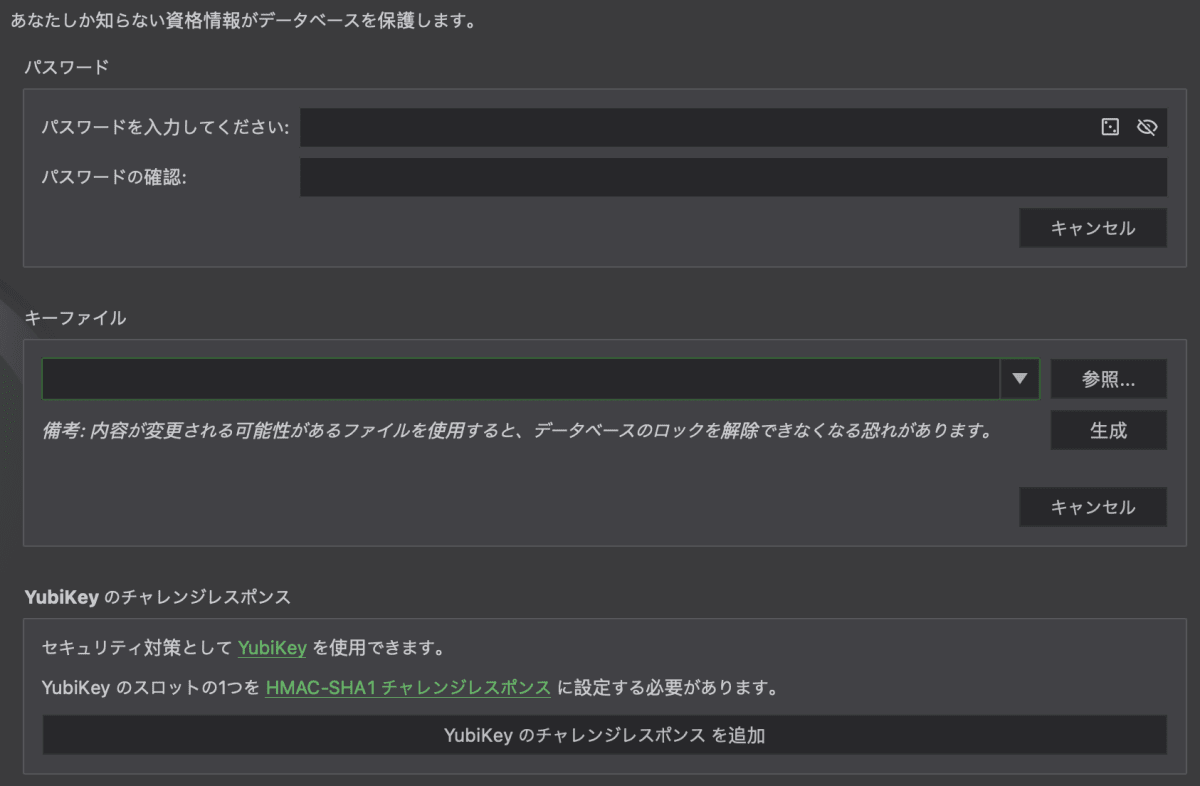Open the password generator dice icon

tap(1110, 127)
